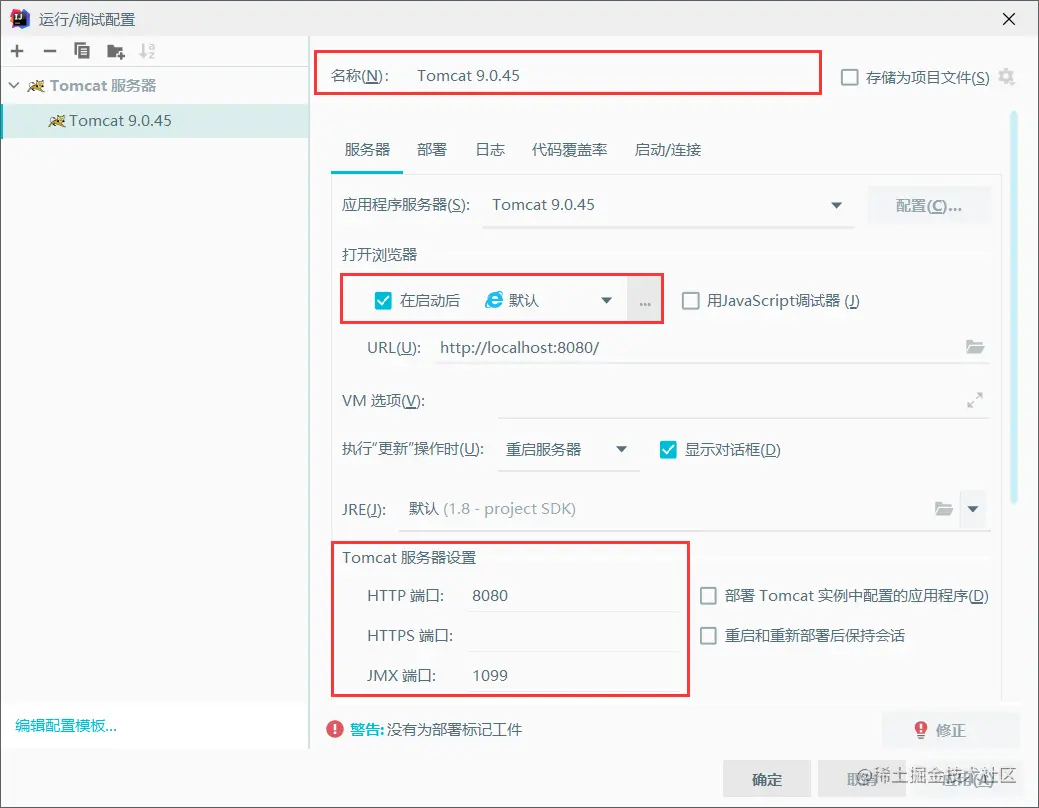Image resolution: width=1039 pixels, height=808 pixels.
Task: Add a new run configuration
Action: pos(17,51)
